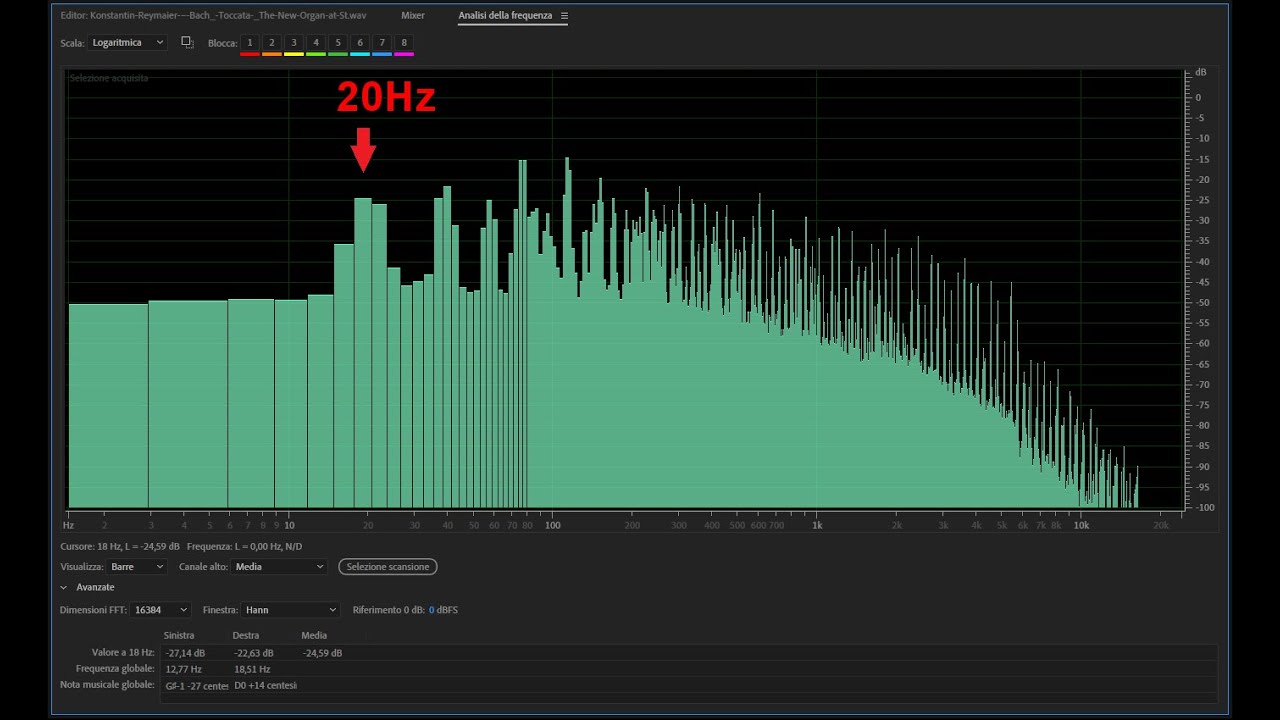
Task: Select the Analisi della frequenza tab
Action: [505, 16]
